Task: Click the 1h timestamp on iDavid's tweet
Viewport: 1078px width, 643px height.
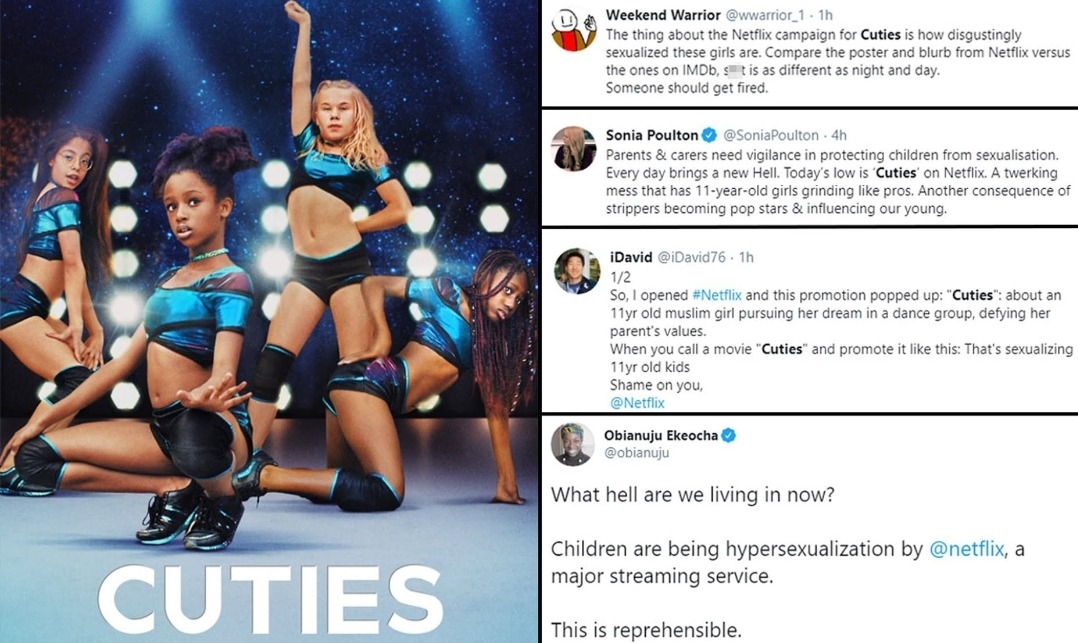Action: coord(746,257)
